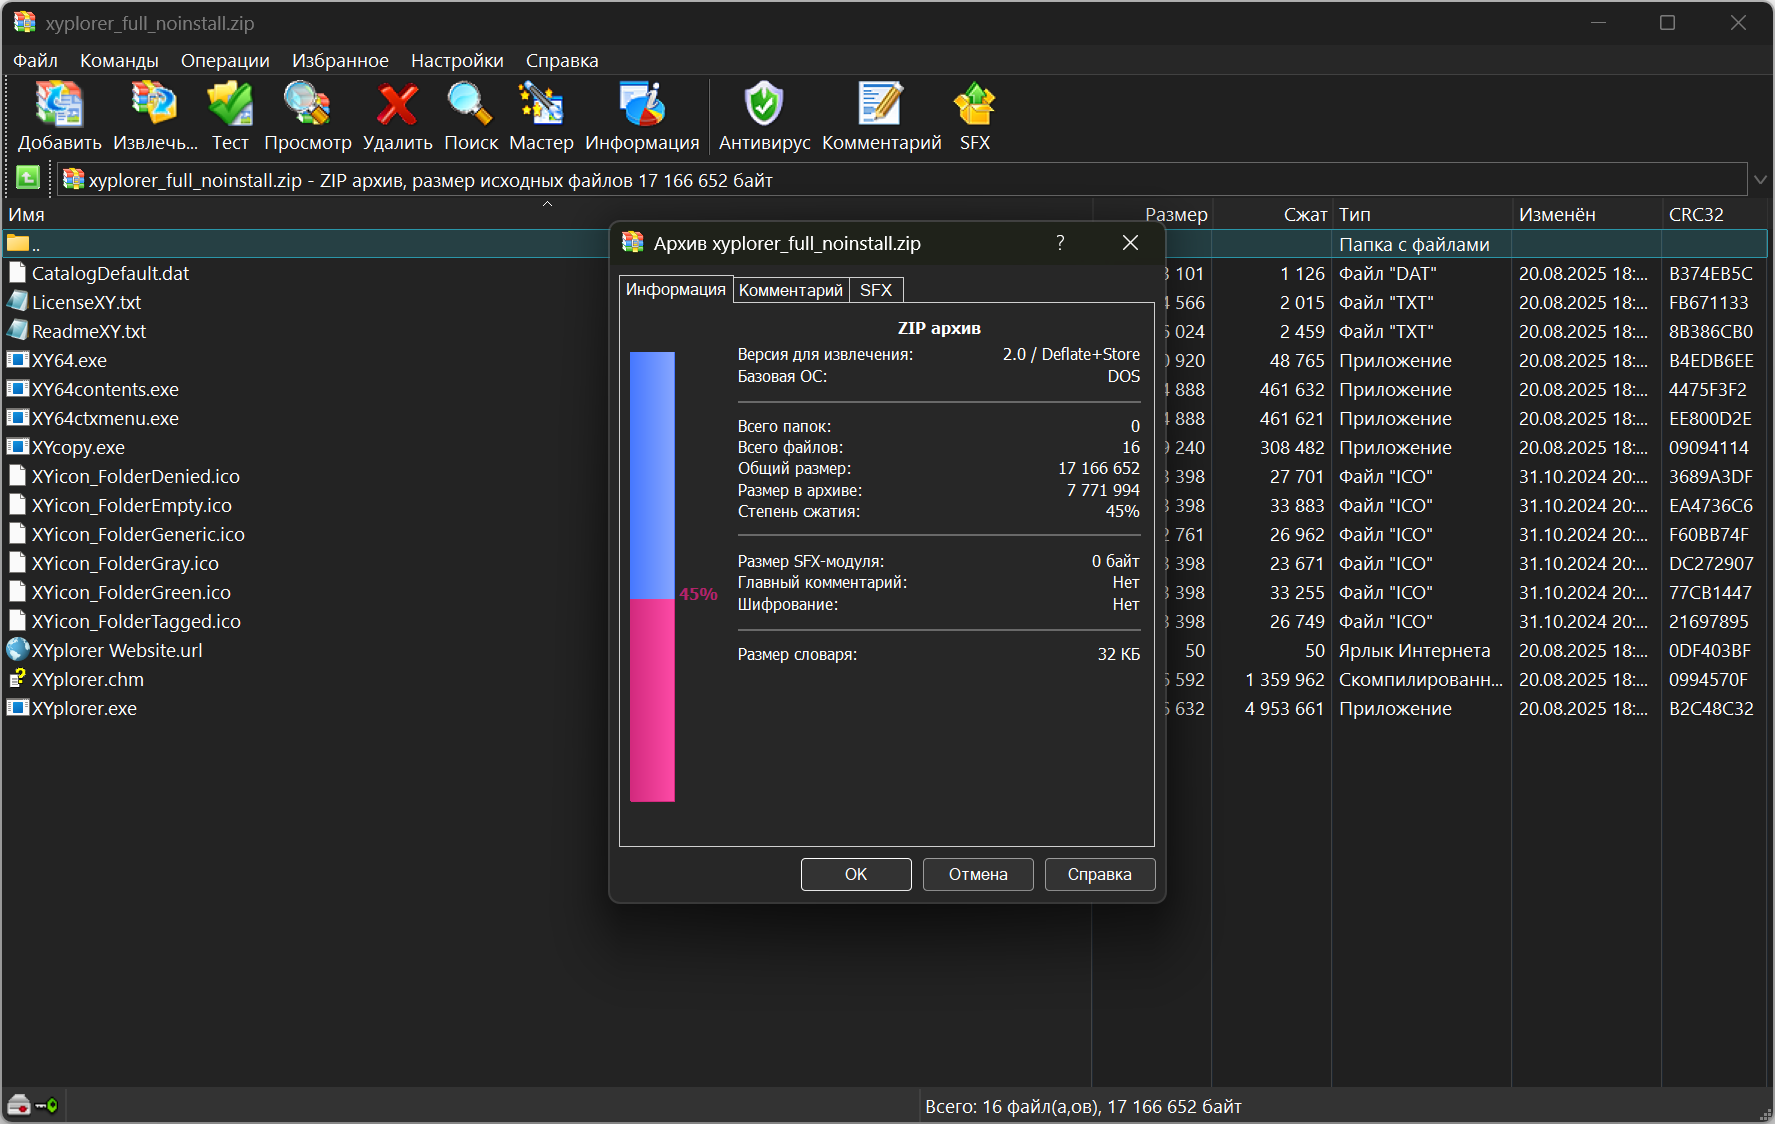Screen dimensions: 1775x1124
Task: Click the archive path address field
Action: pos(900,180)
